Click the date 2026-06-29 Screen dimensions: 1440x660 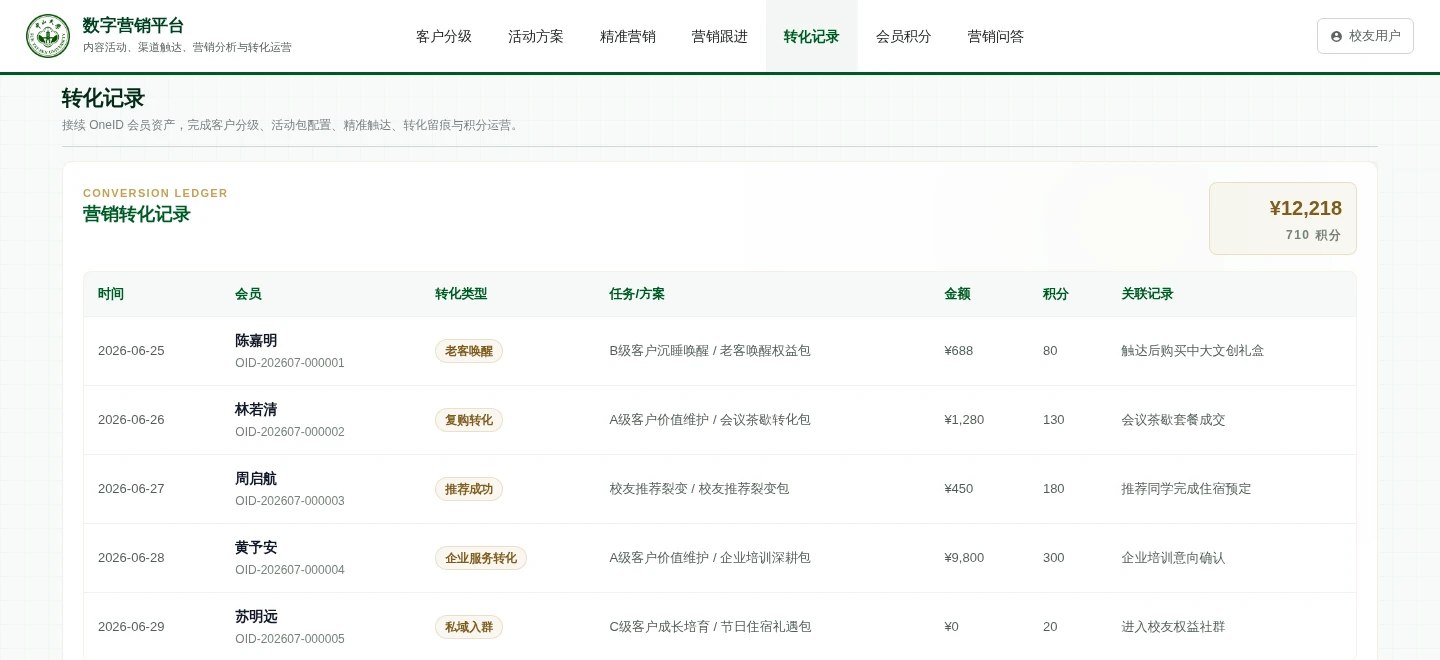coord(131,627)
